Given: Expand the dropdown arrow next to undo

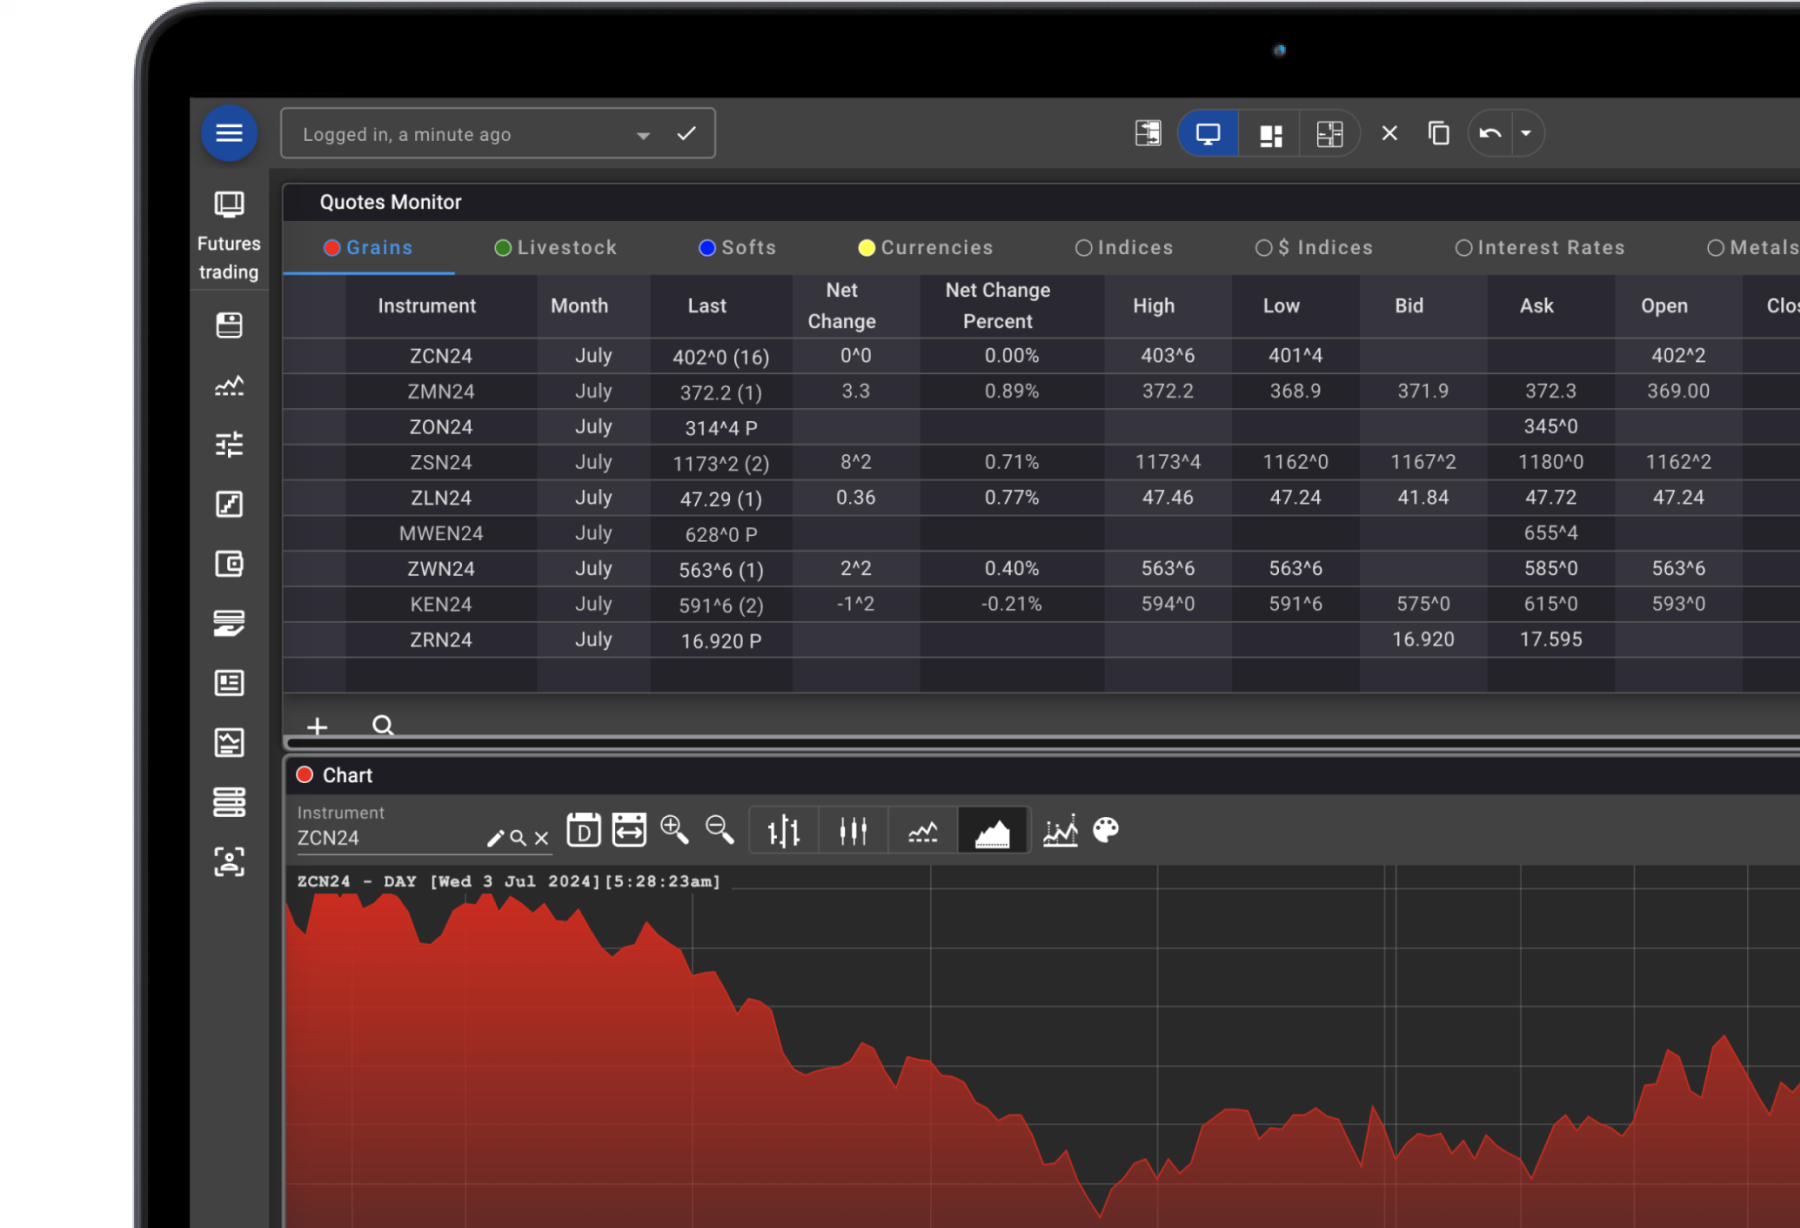Looking at the screenshot, I should 1526,133.
